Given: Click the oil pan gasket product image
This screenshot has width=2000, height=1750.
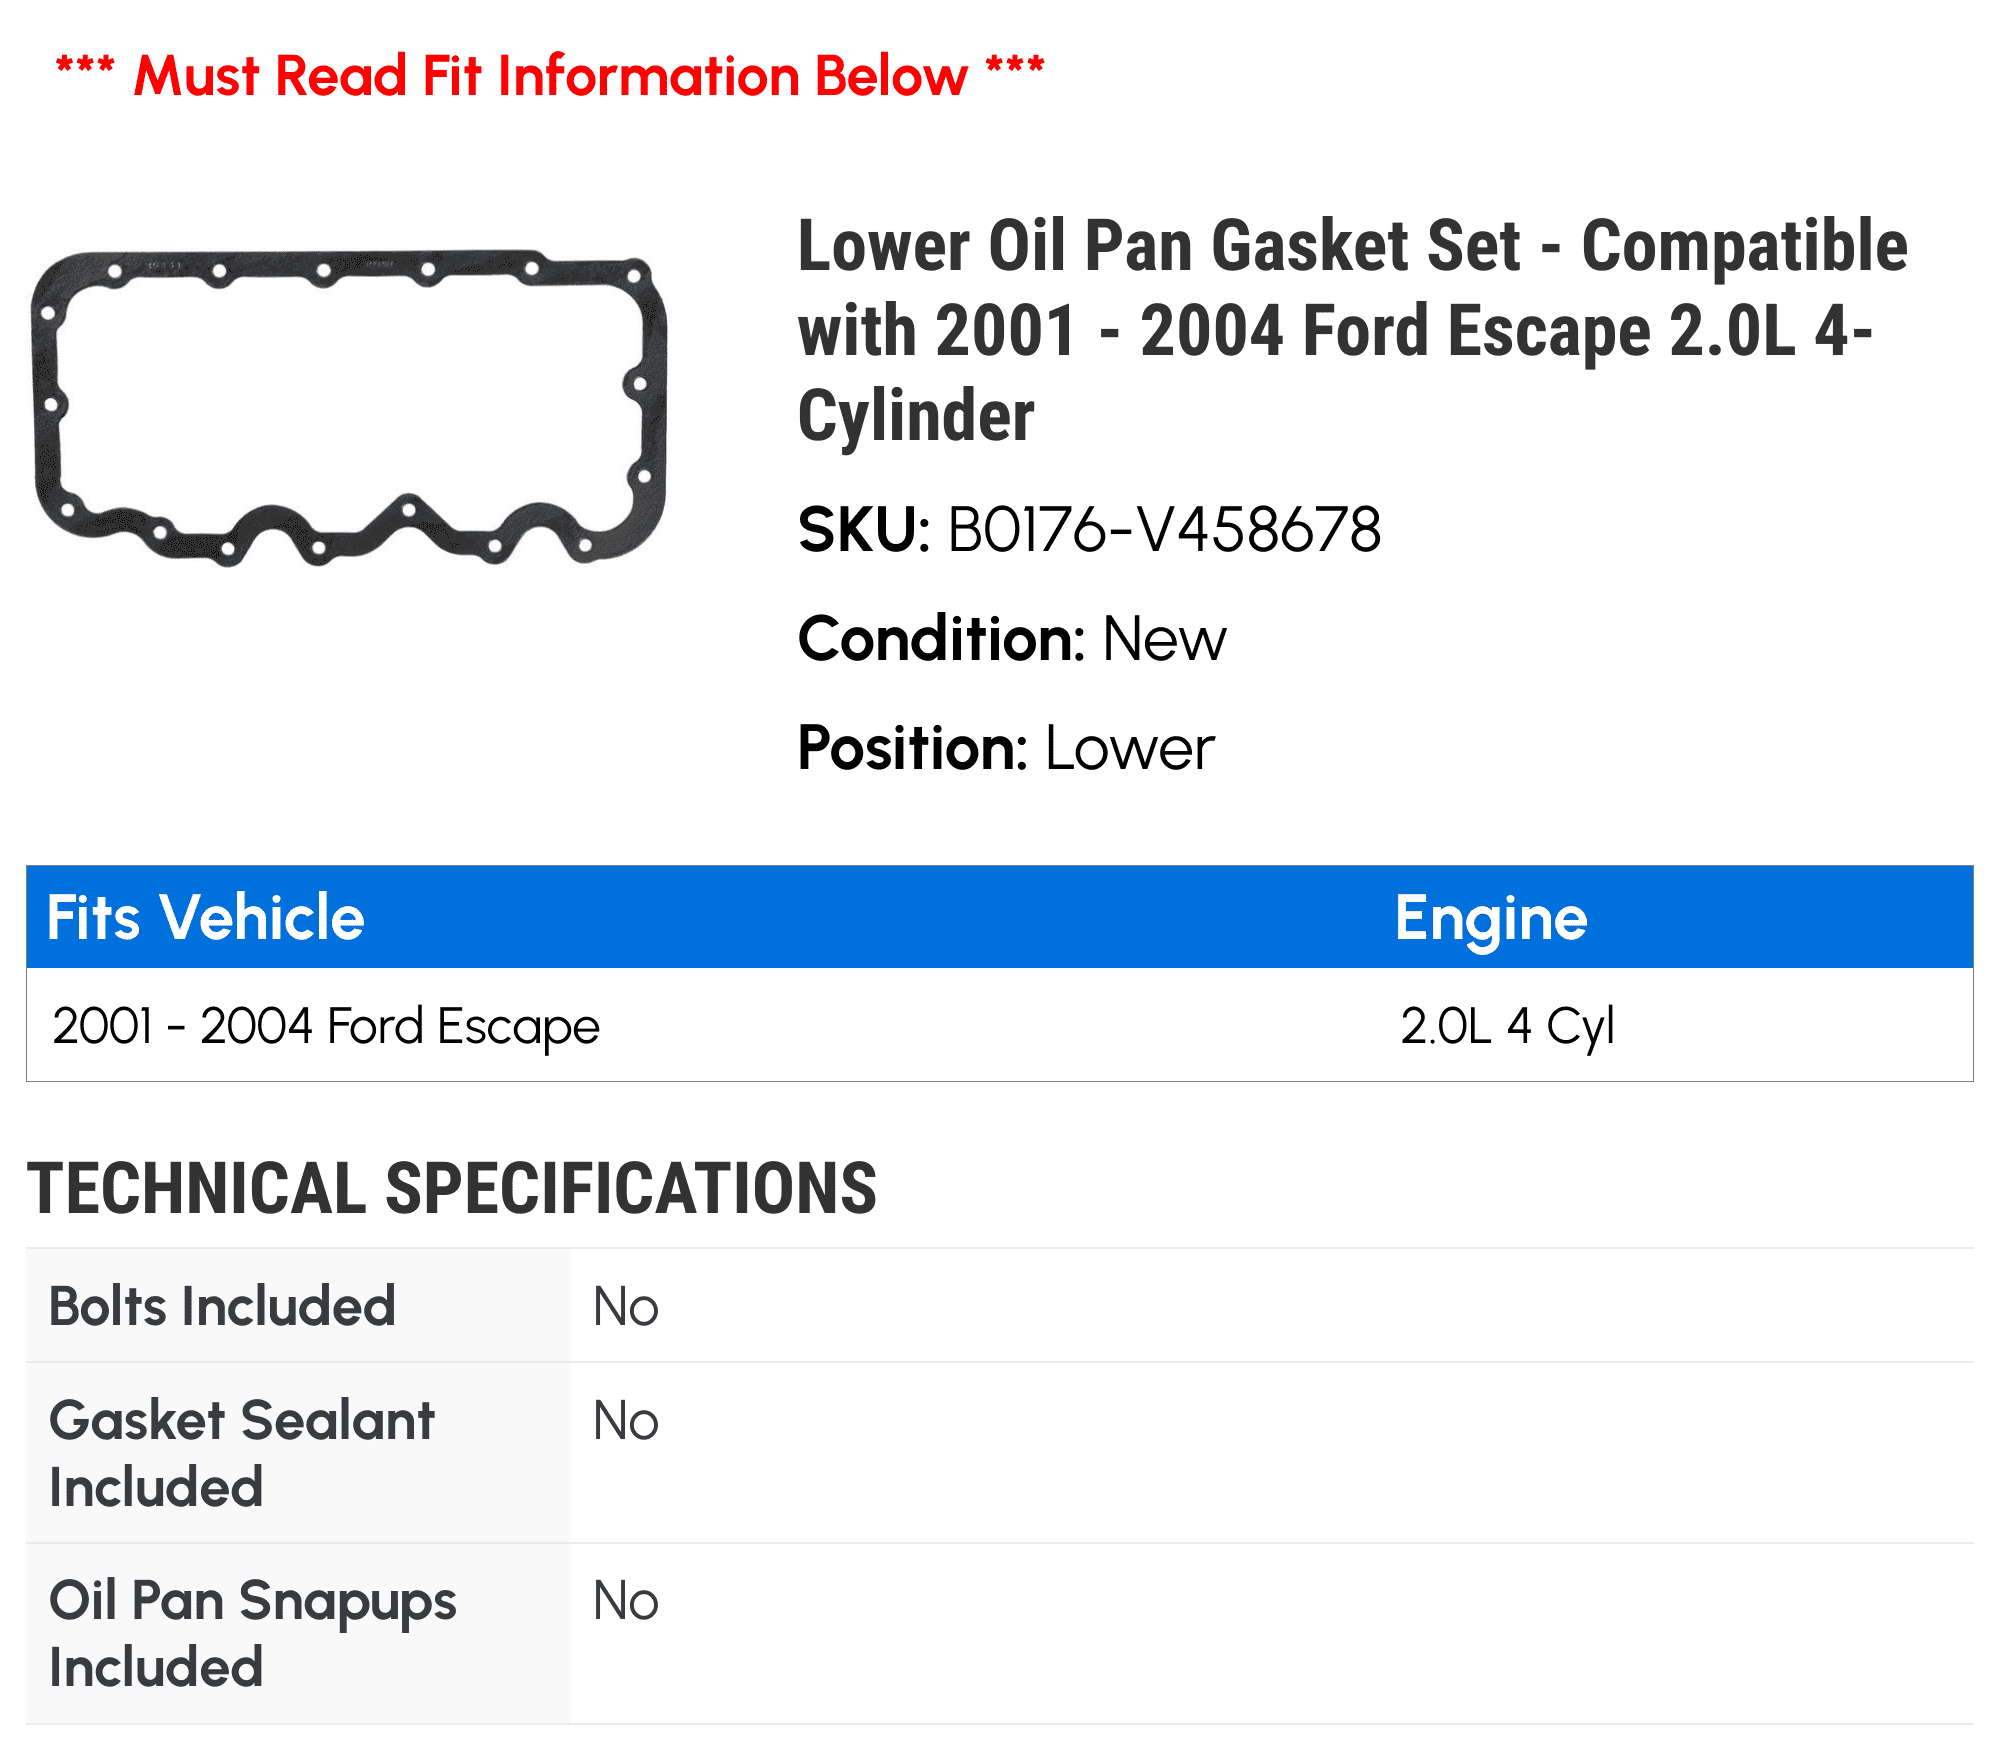Looking at the screenshot, I should click(348, 408).
